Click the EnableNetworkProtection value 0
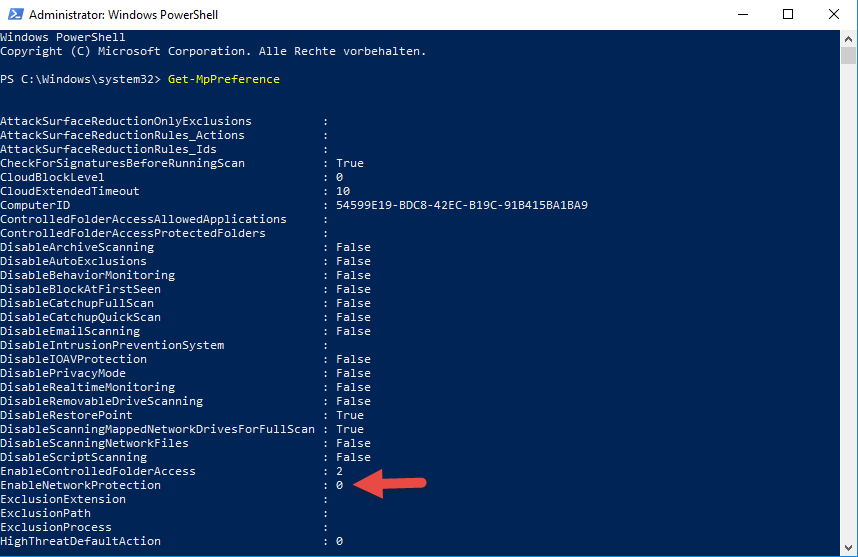 click(x=340, y=485)
